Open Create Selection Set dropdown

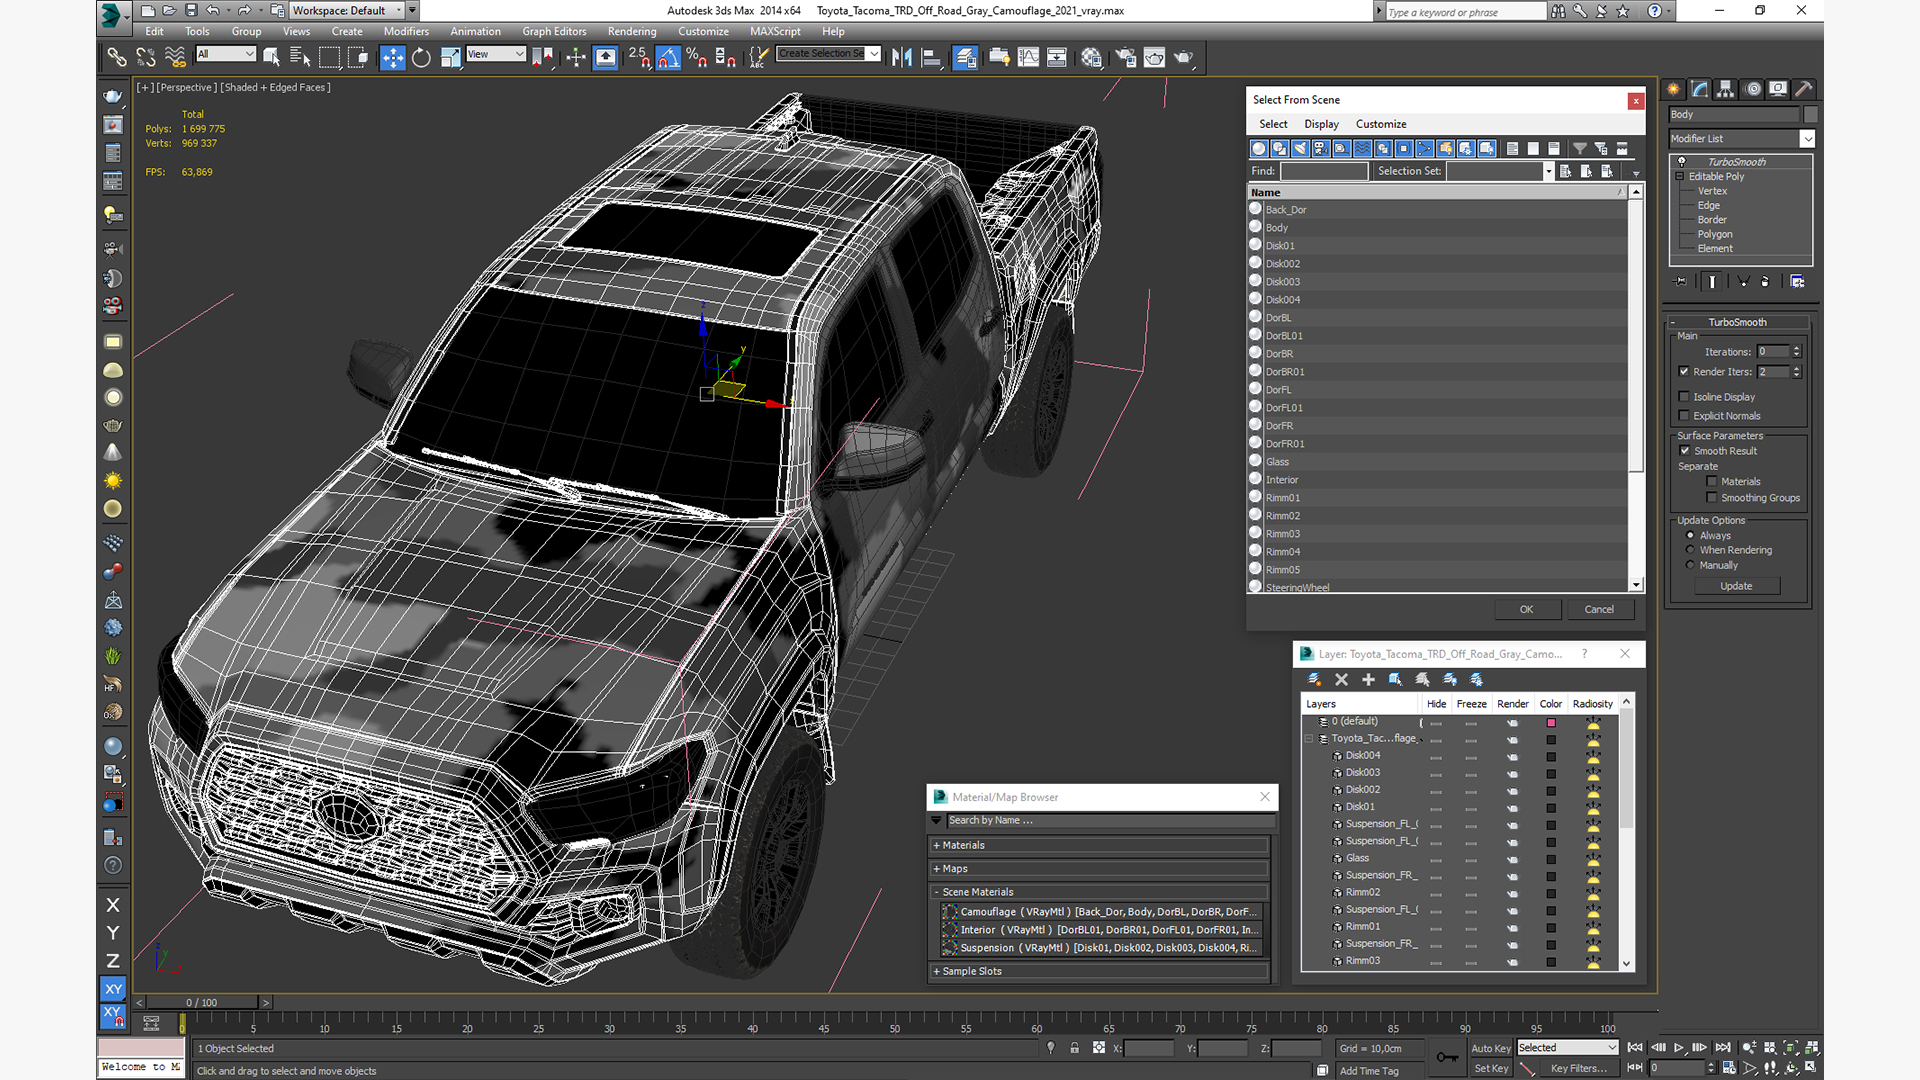(874, 54)
